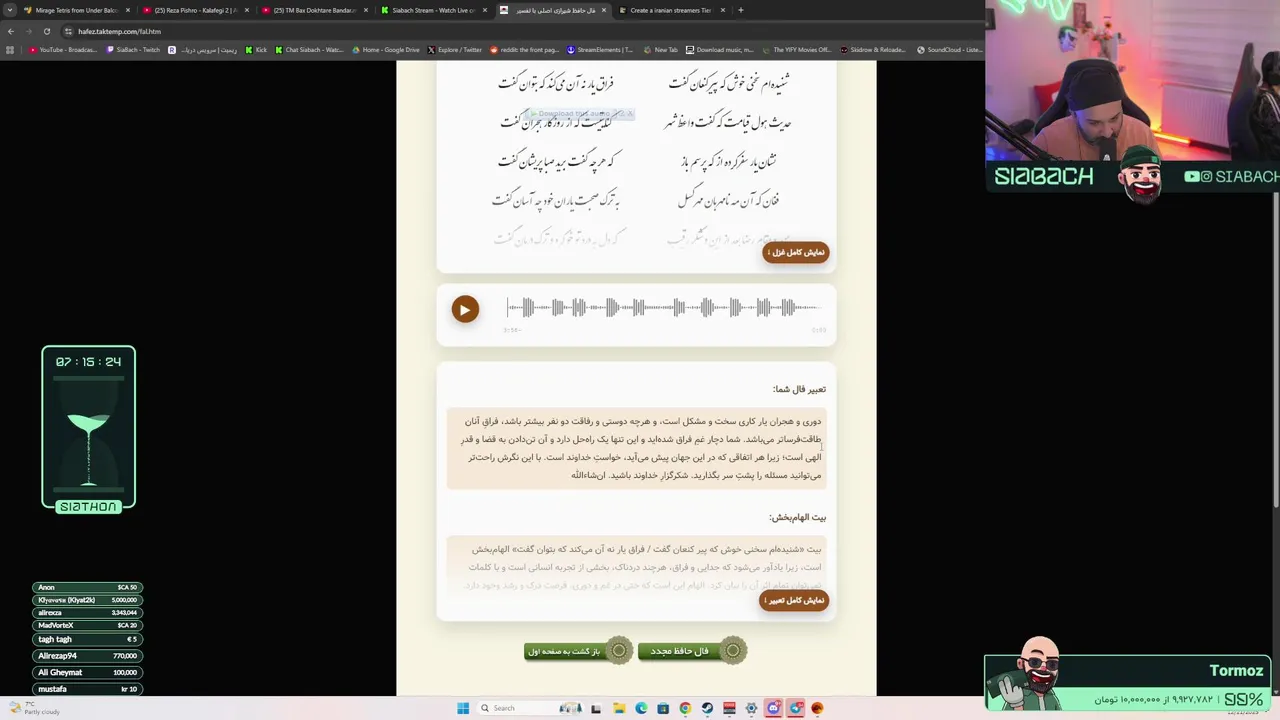Play the fal audio recitation
Viewport: 1280px width, 720px height.
coord(464,309)
